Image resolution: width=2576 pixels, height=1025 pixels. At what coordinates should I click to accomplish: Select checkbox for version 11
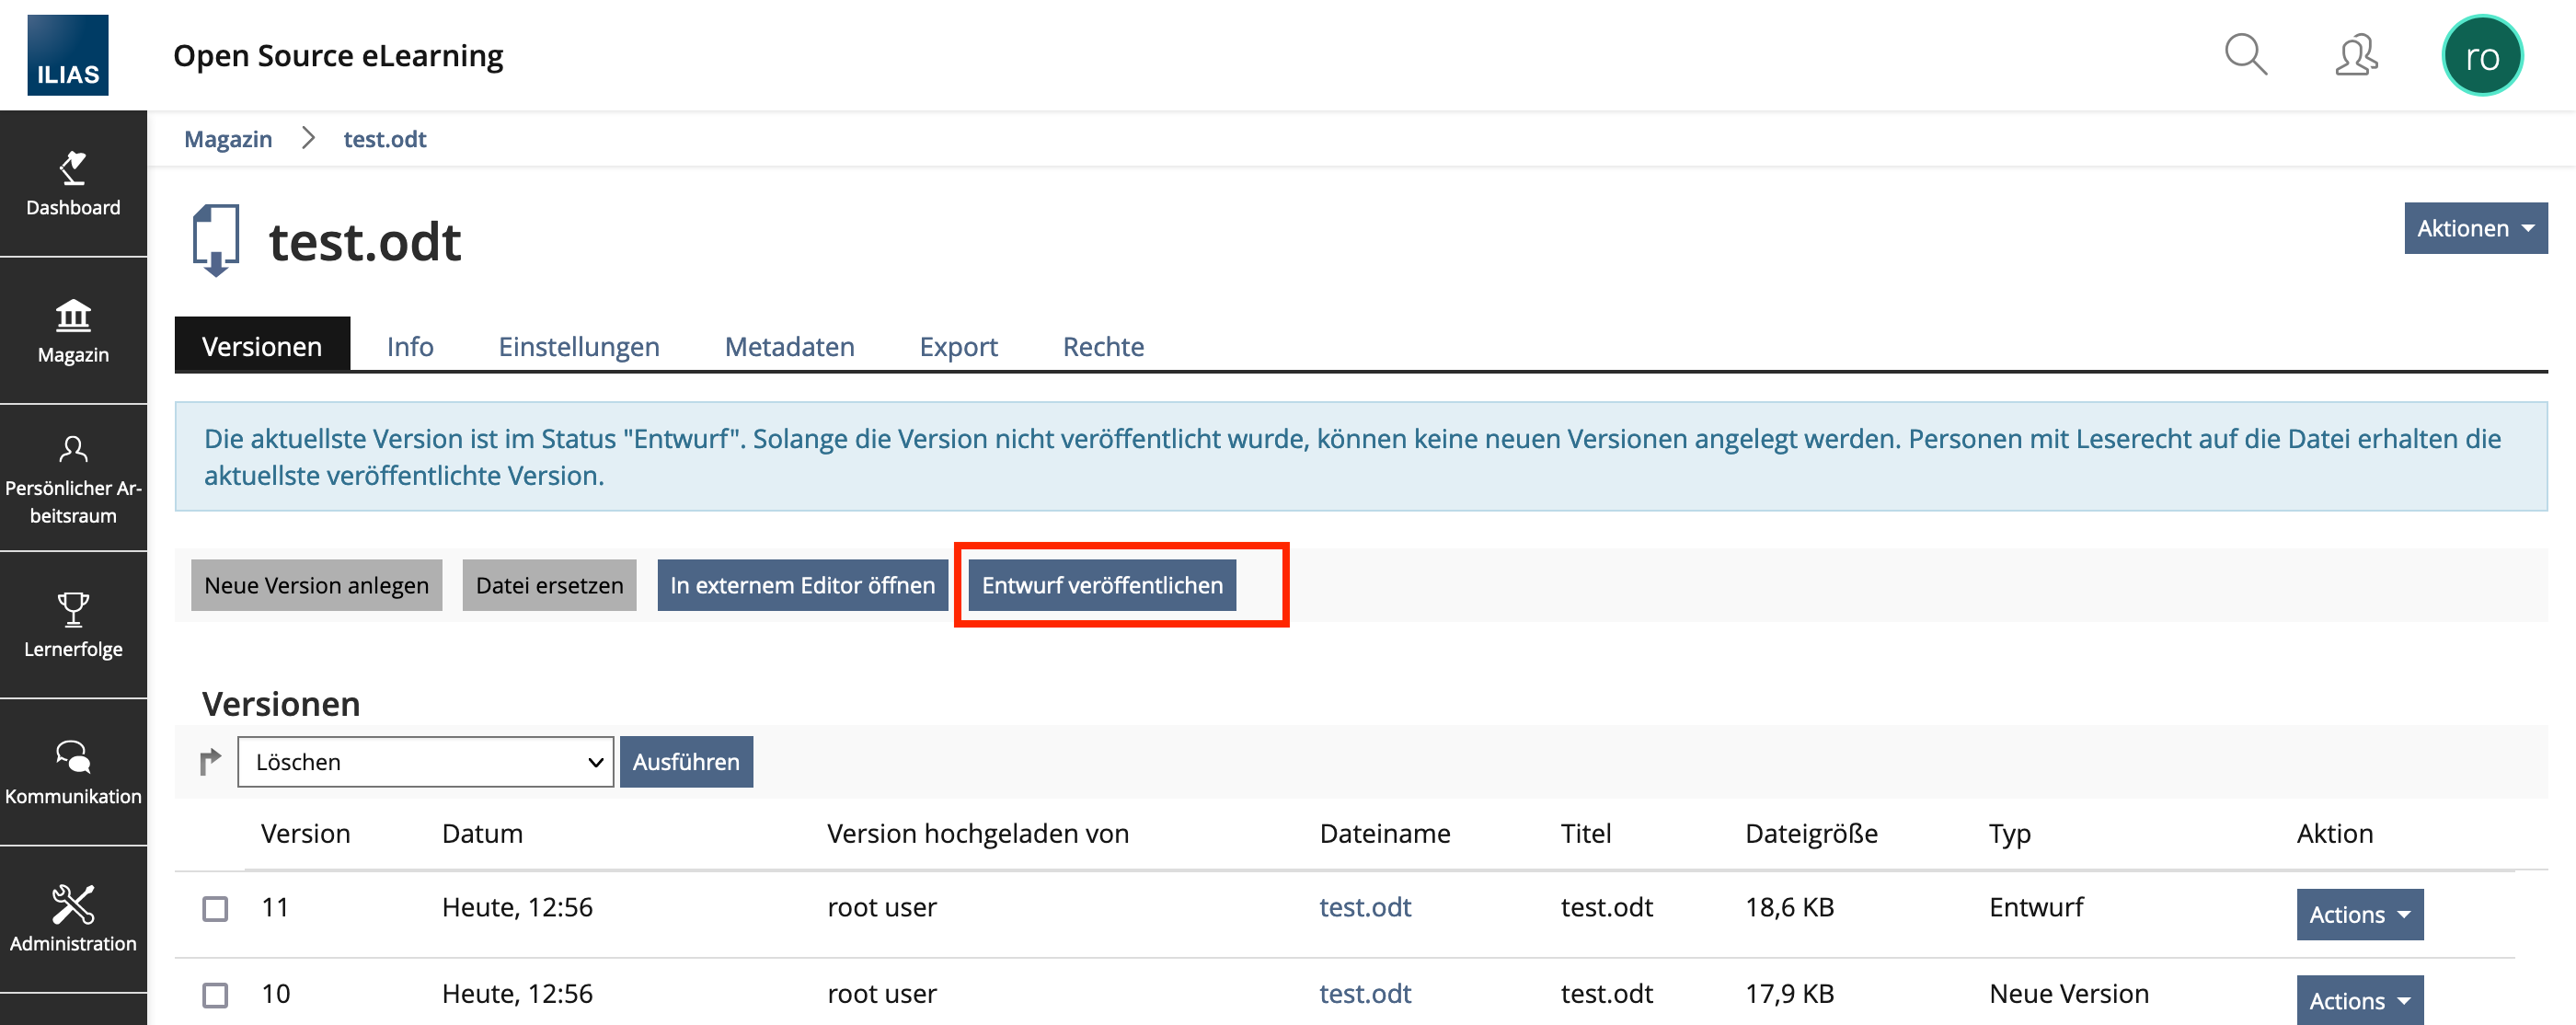(215, 908)
